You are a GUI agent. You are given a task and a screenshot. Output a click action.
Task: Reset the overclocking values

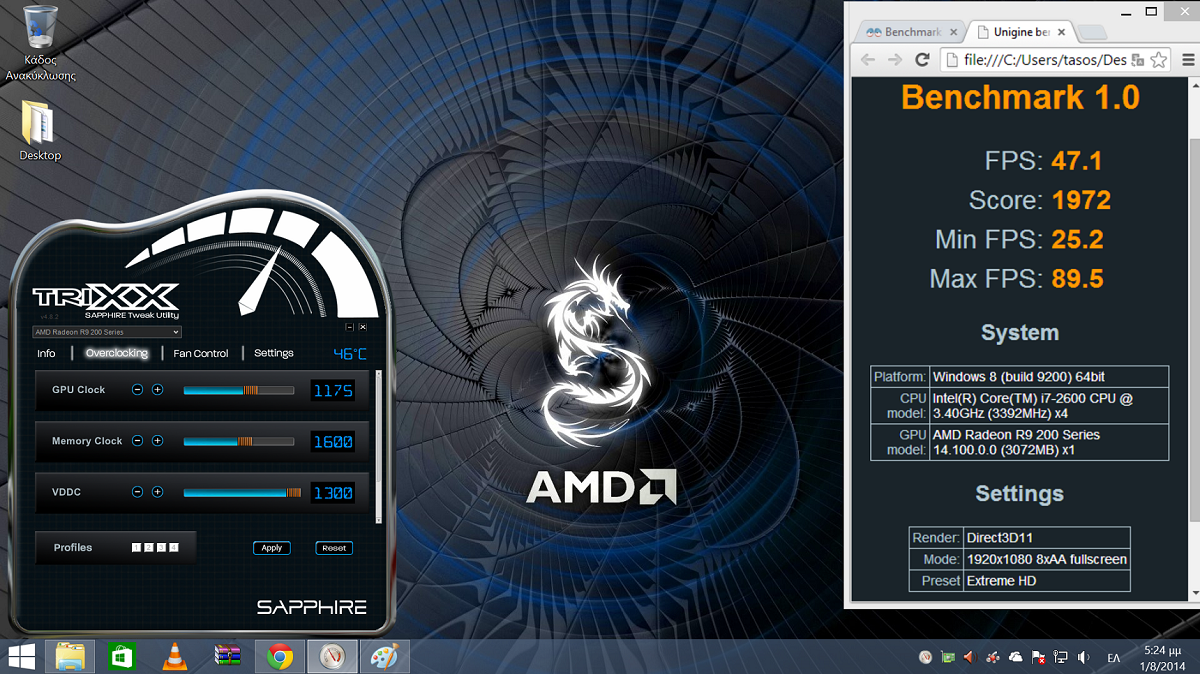(x=334, y=548)
